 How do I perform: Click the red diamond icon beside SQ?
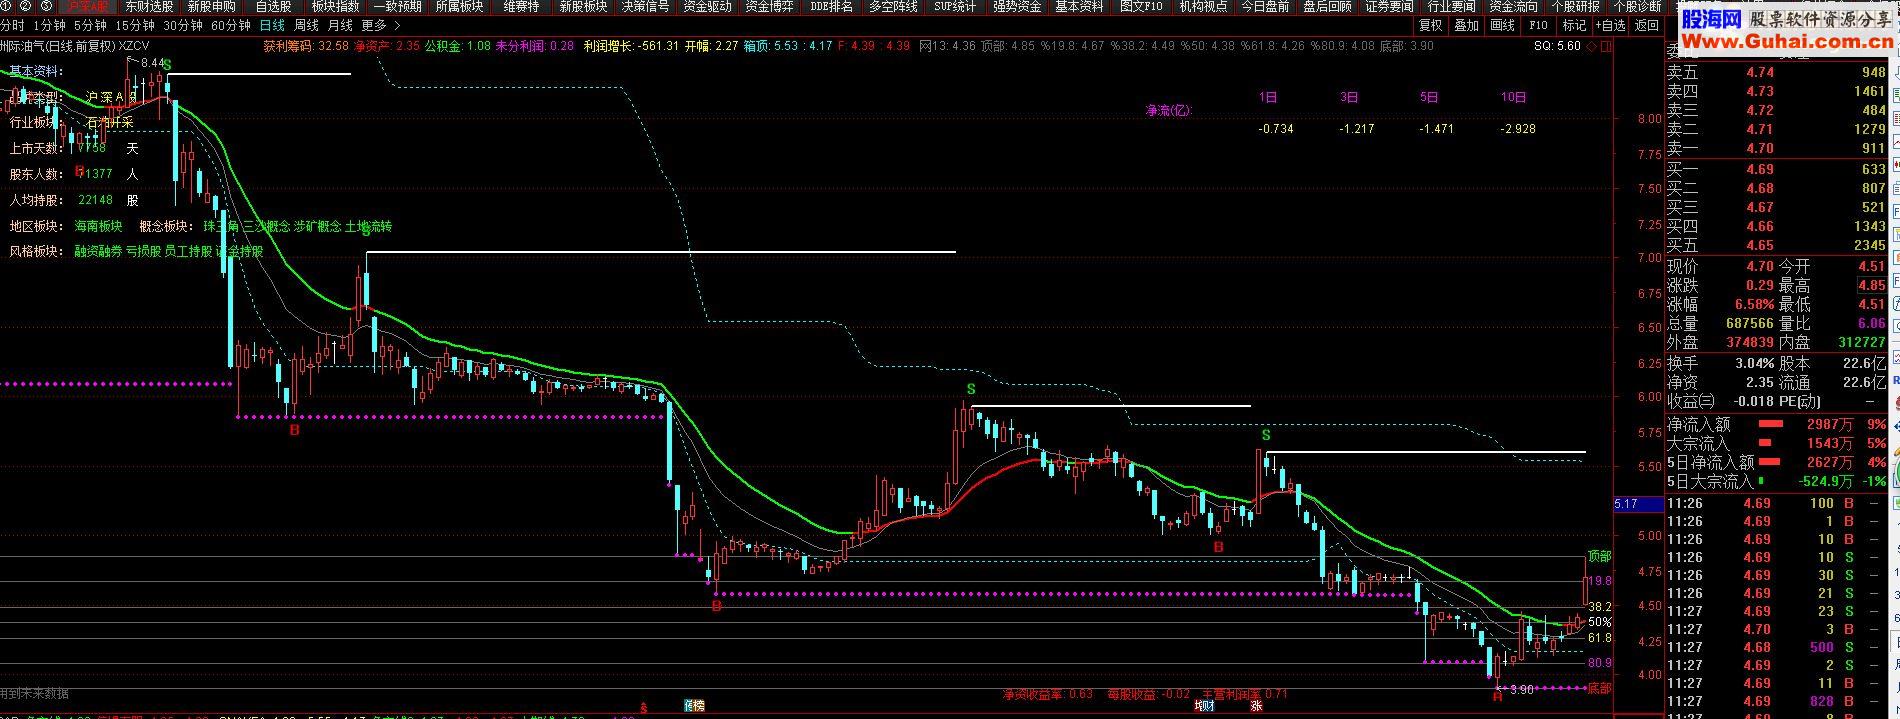click(x=1593, y=46)
